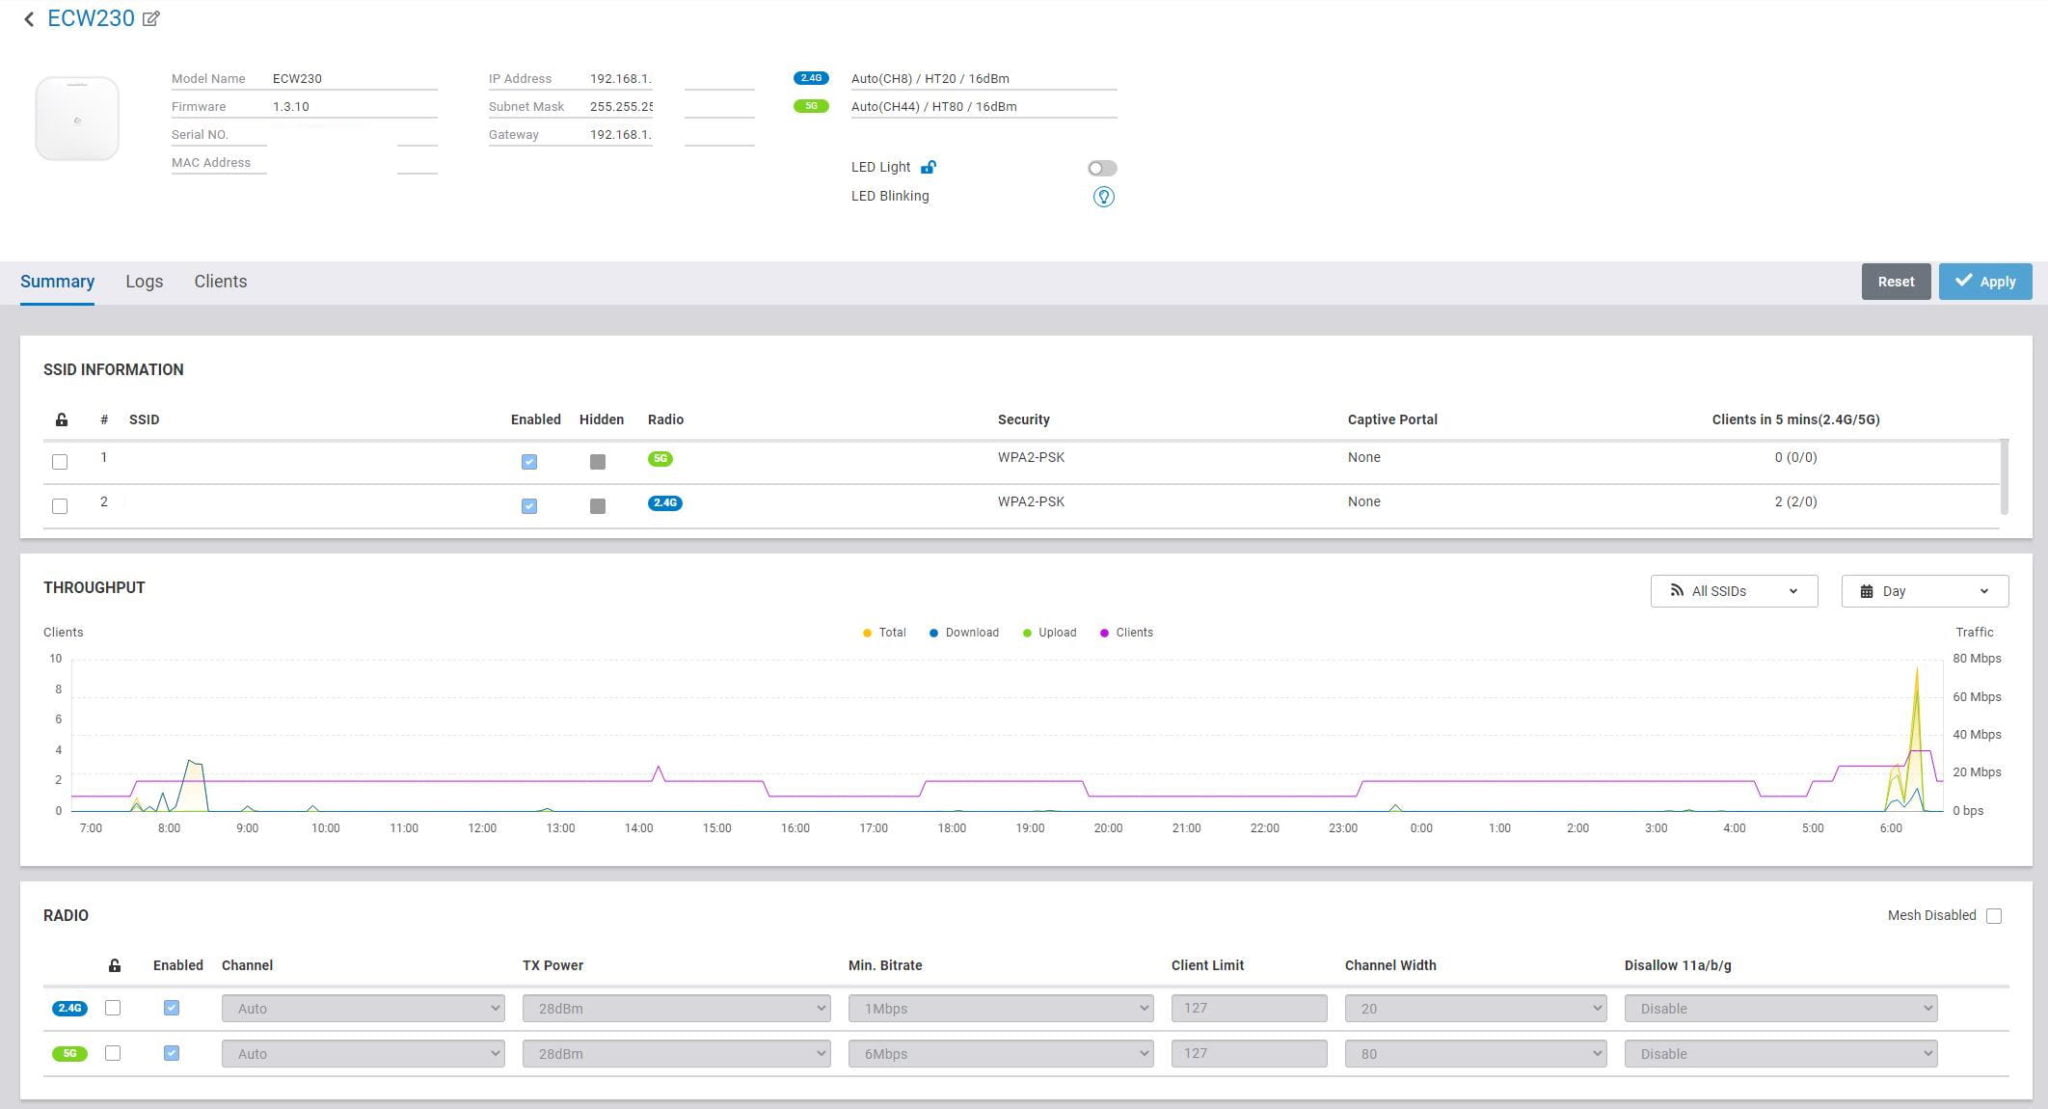Click the Captive Portal column header
The height and width of the screenshot is (1109, 2048).
(x=1392, y=420)
